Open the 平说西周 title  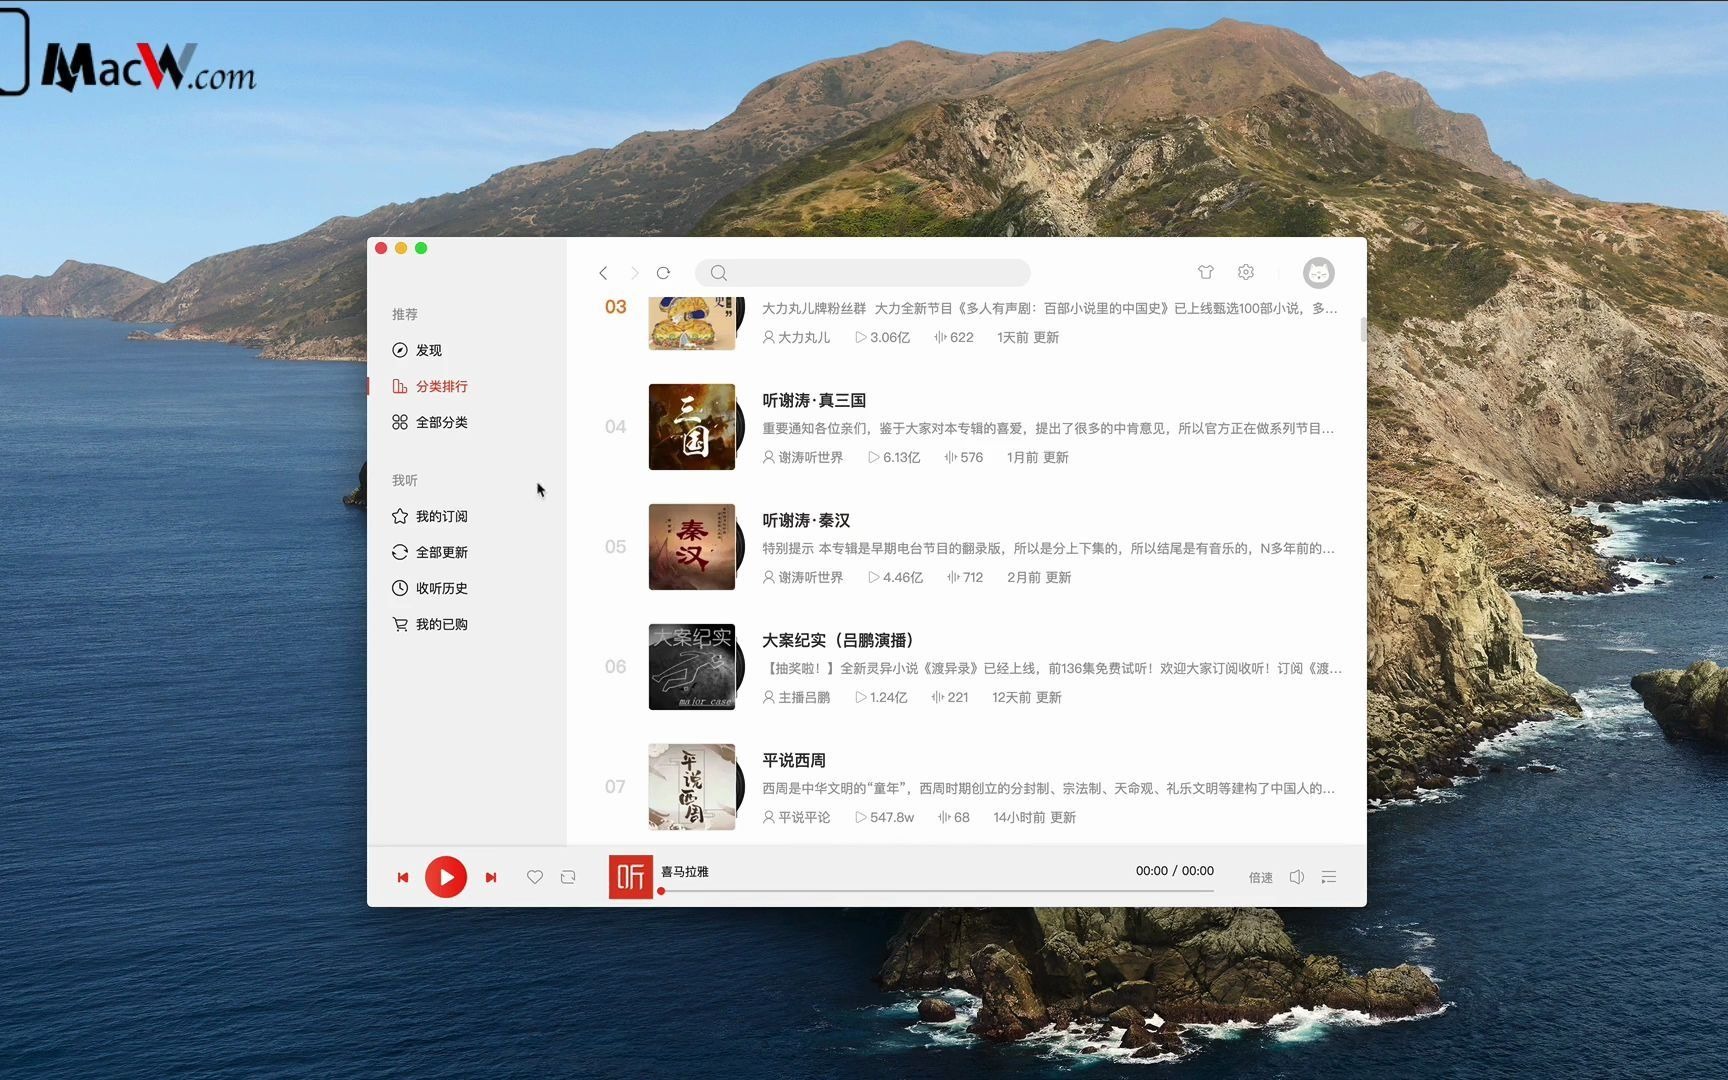(x=794, y=760)
